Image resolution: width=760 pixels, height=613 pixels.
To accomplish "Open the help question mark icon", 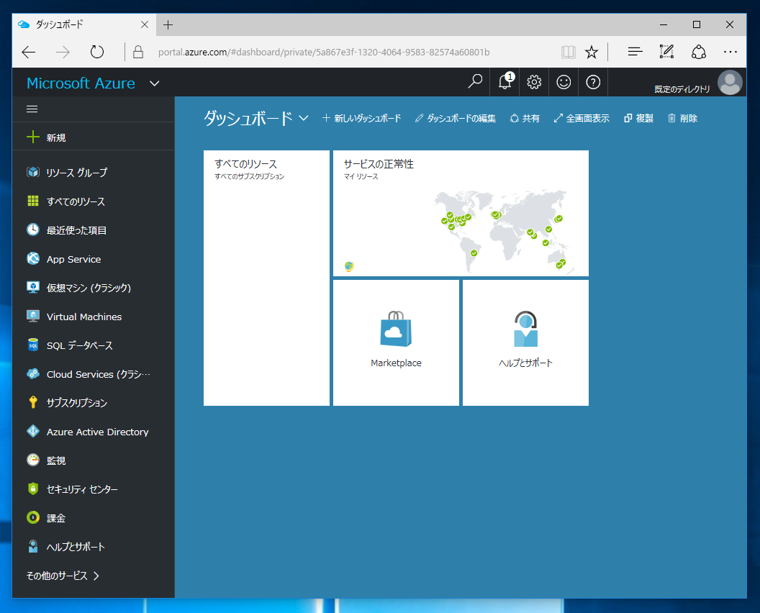I will (593, 82).
